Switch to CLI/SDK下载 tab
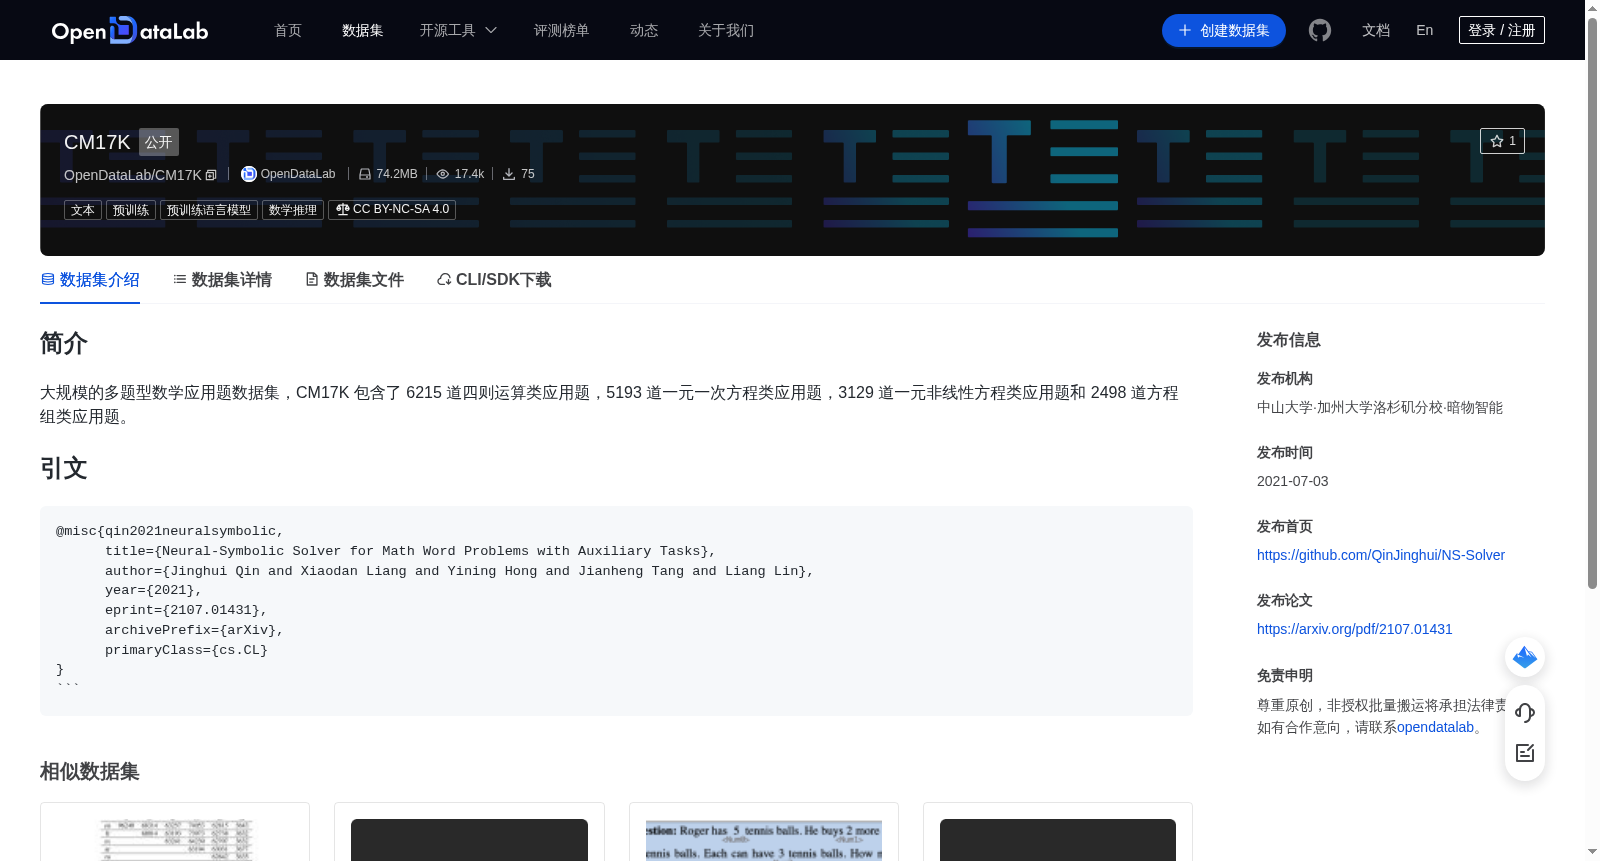This screenshot has width=1600, height=861. coord(494,280)
